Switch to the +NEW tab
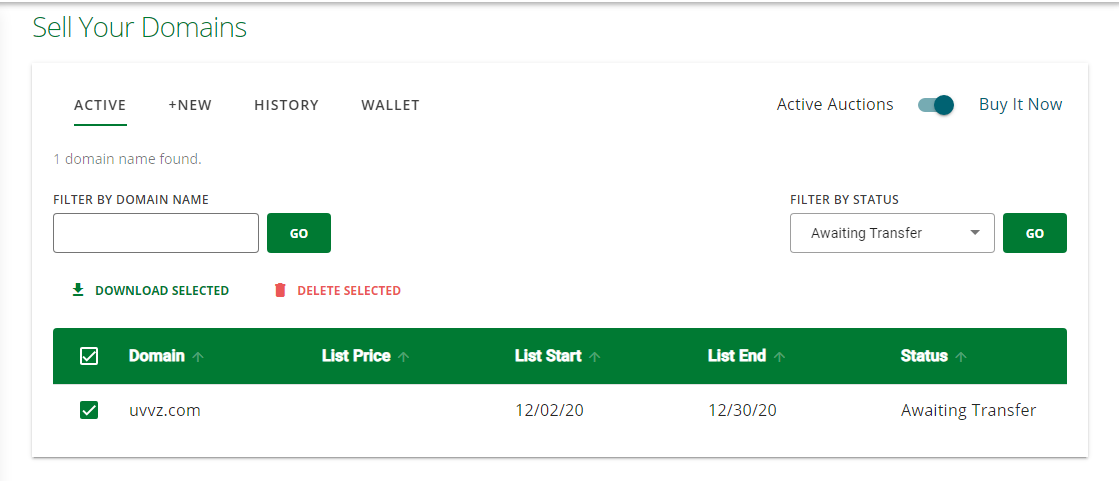The height and width of the screenshot is (481, 1119). tap(190, 105)
